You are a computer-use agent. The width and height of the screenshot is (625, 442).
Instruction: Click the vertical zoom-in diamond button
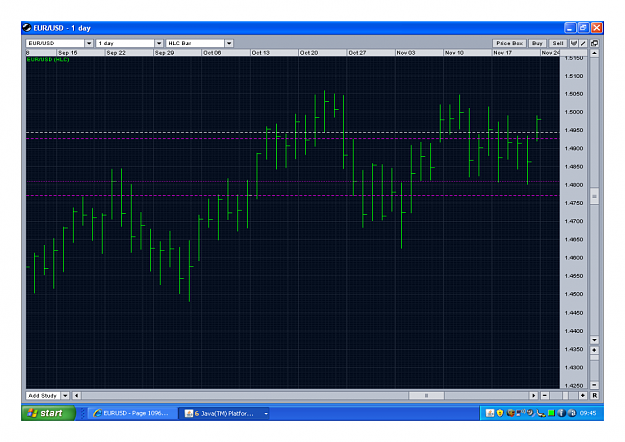[x=594, y=350]
